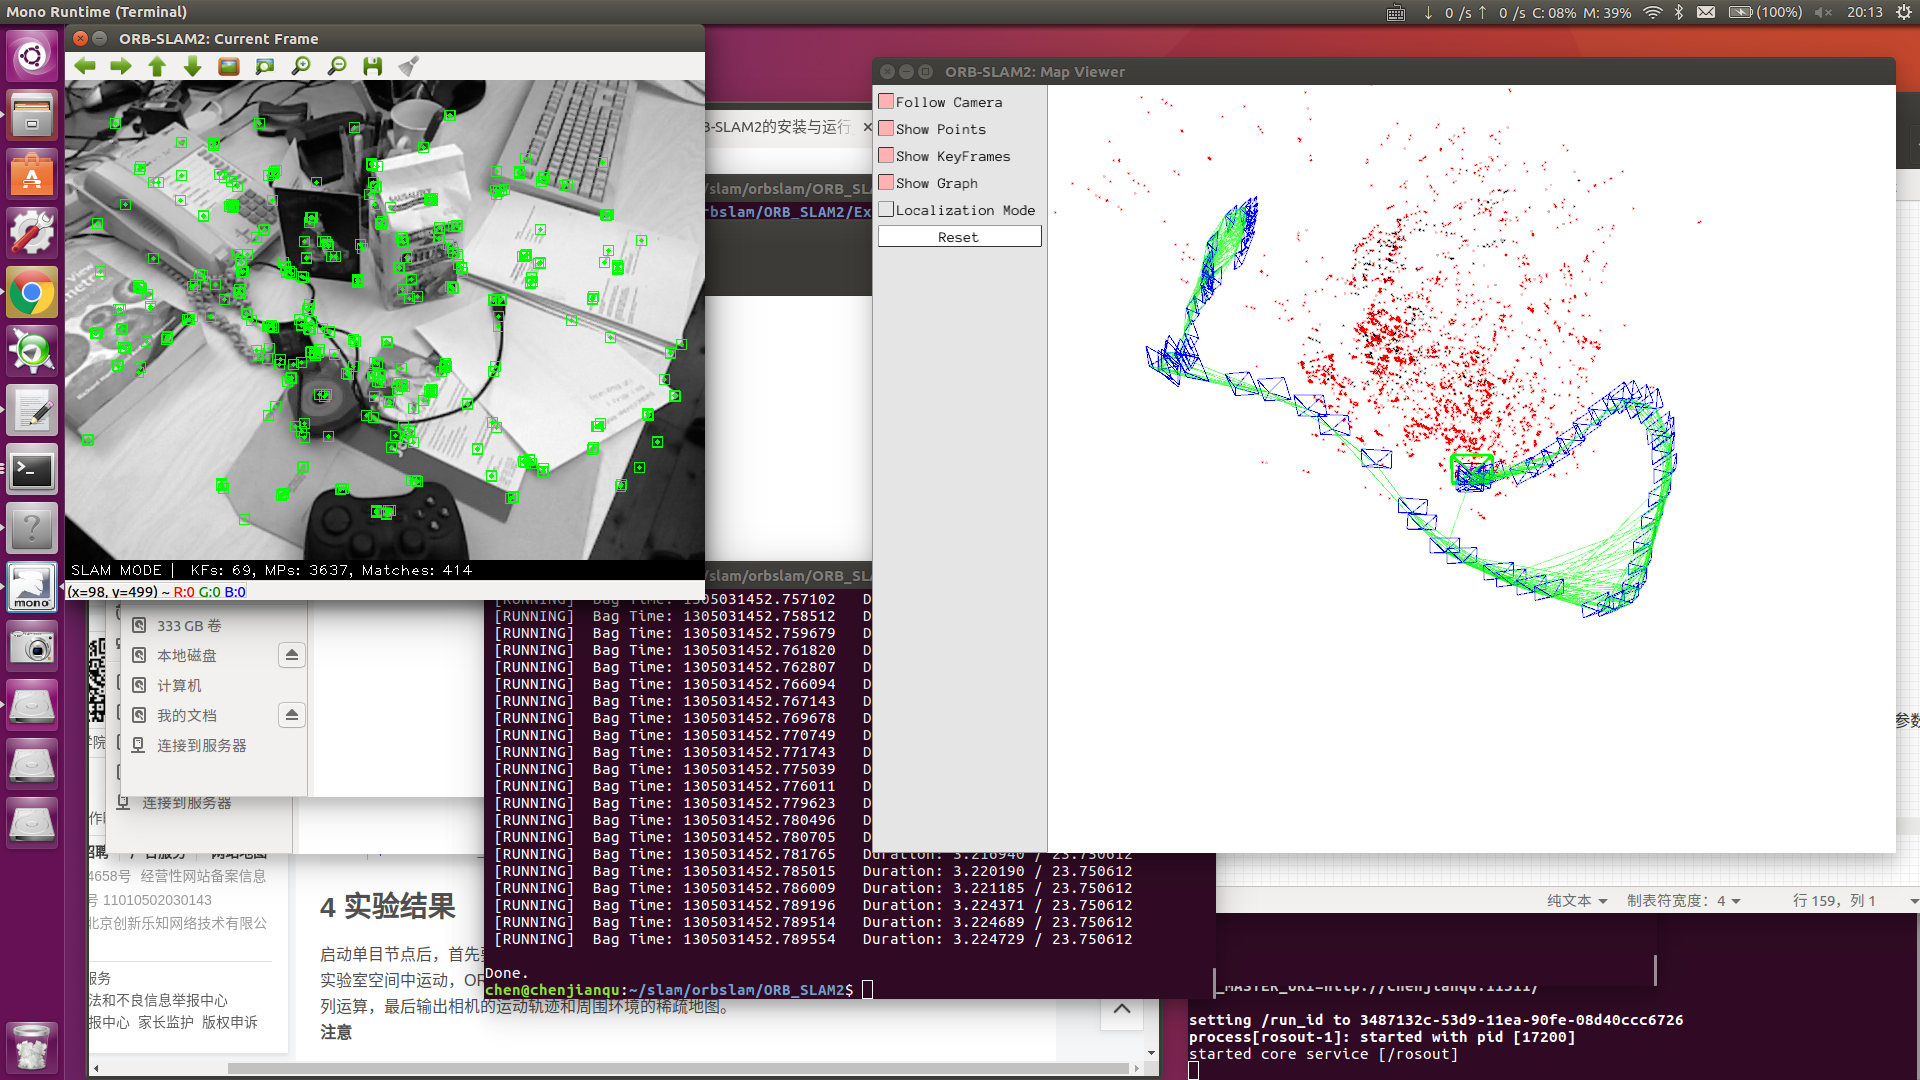Close the SLAM2的安装与运行 browser tab
Screen dimensions: 1920x1080
(x=867, y=127)
